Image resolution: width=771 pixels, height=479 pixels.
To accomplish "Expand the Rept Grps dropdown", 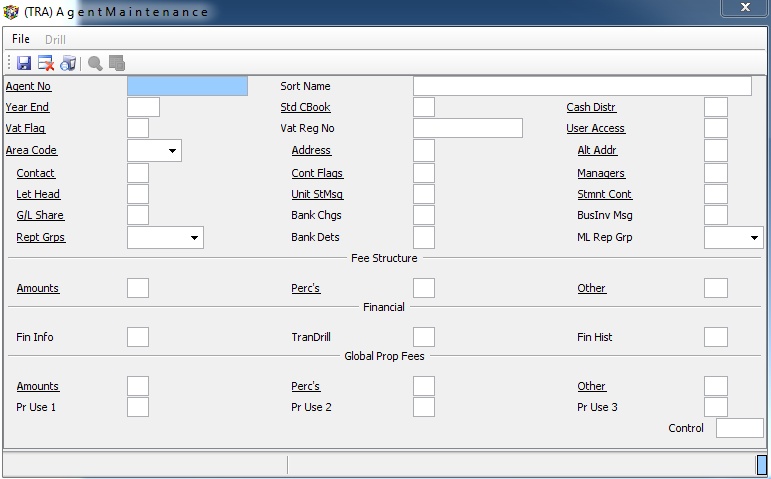I will pyautogui.click(x=194, y=238).
